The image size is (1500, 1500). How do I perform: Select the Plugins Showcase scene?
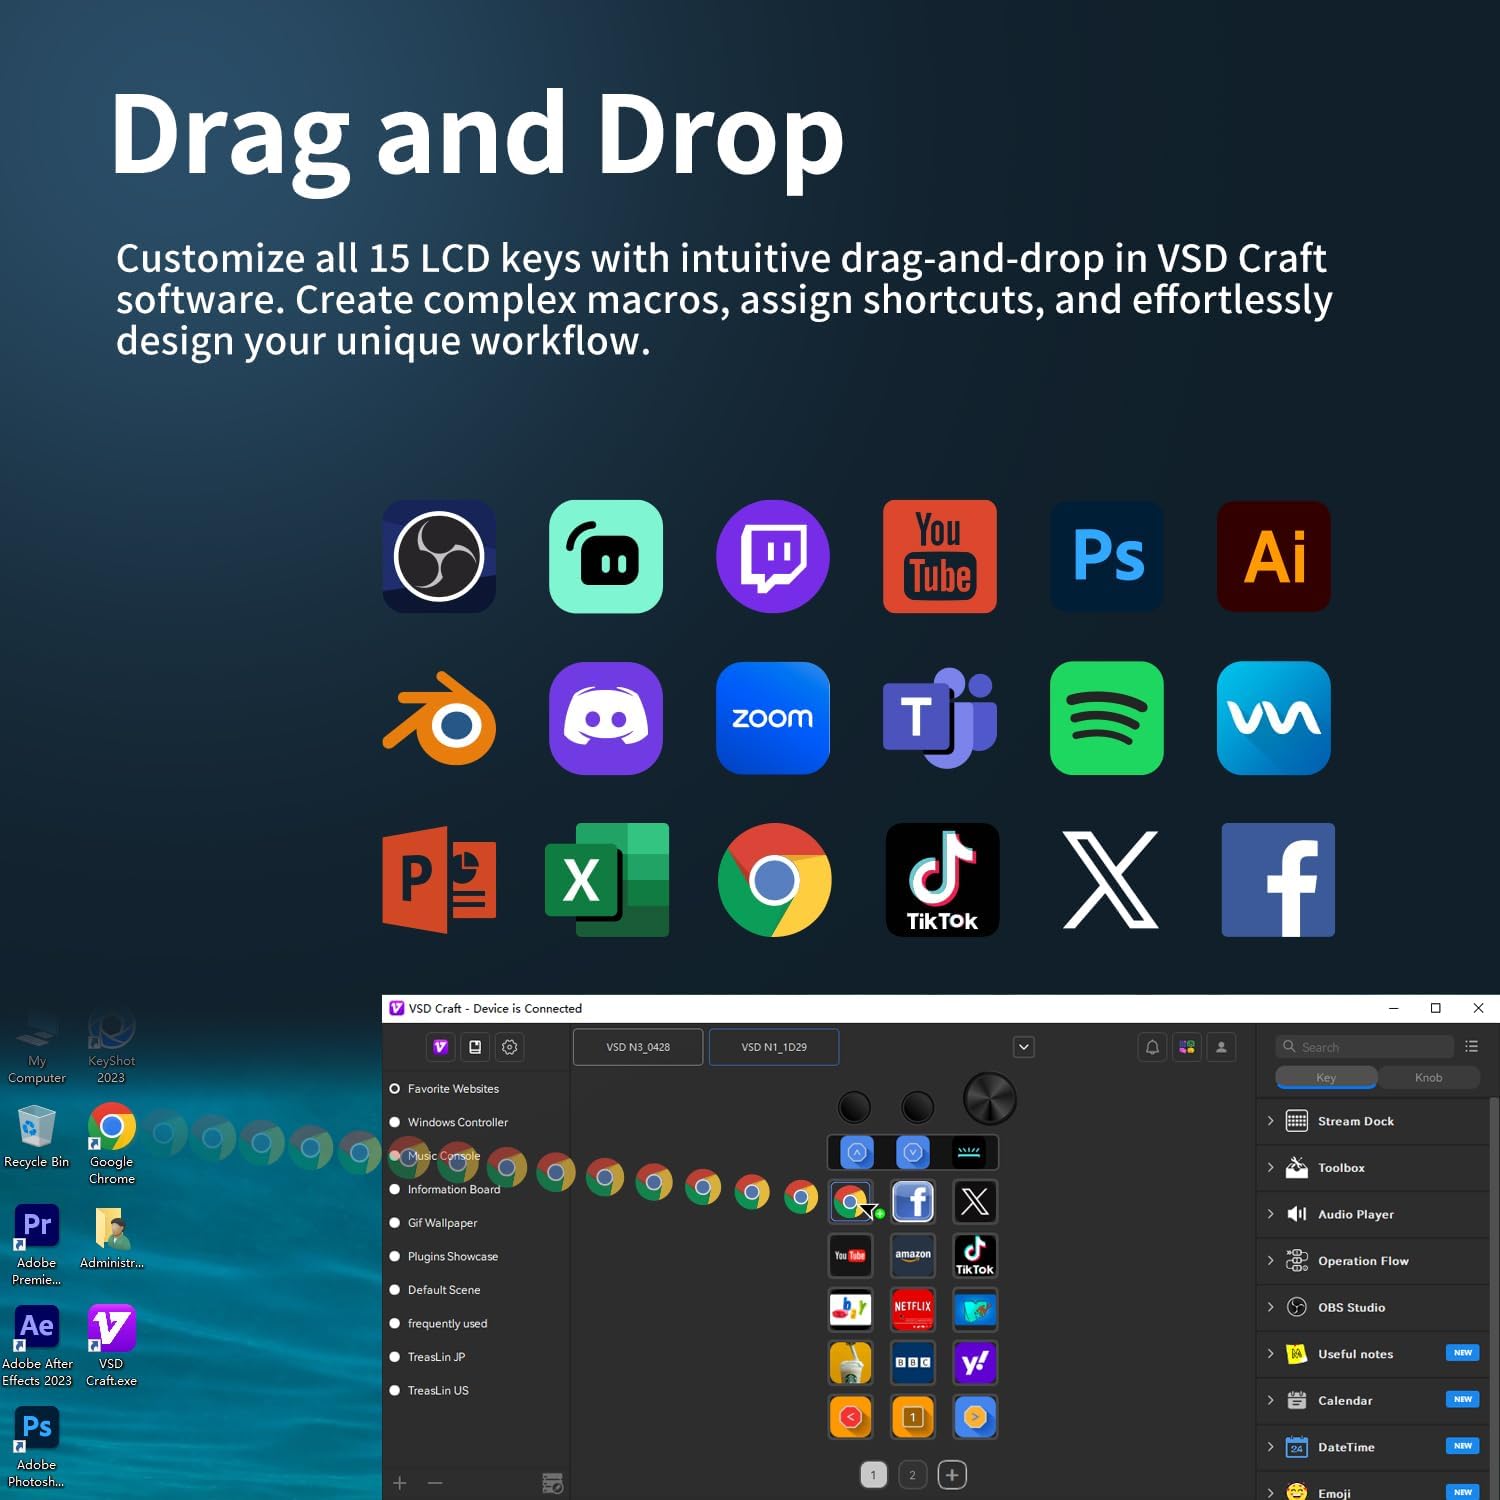[x=452, y=1256]
